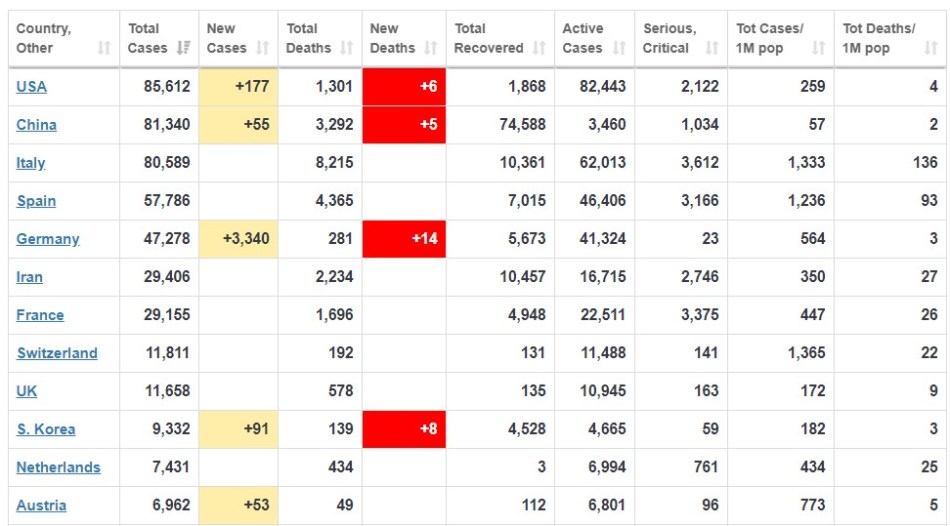
Task: Click Germany's red +14 new deaths cell
Action: (x=403, y=239)
